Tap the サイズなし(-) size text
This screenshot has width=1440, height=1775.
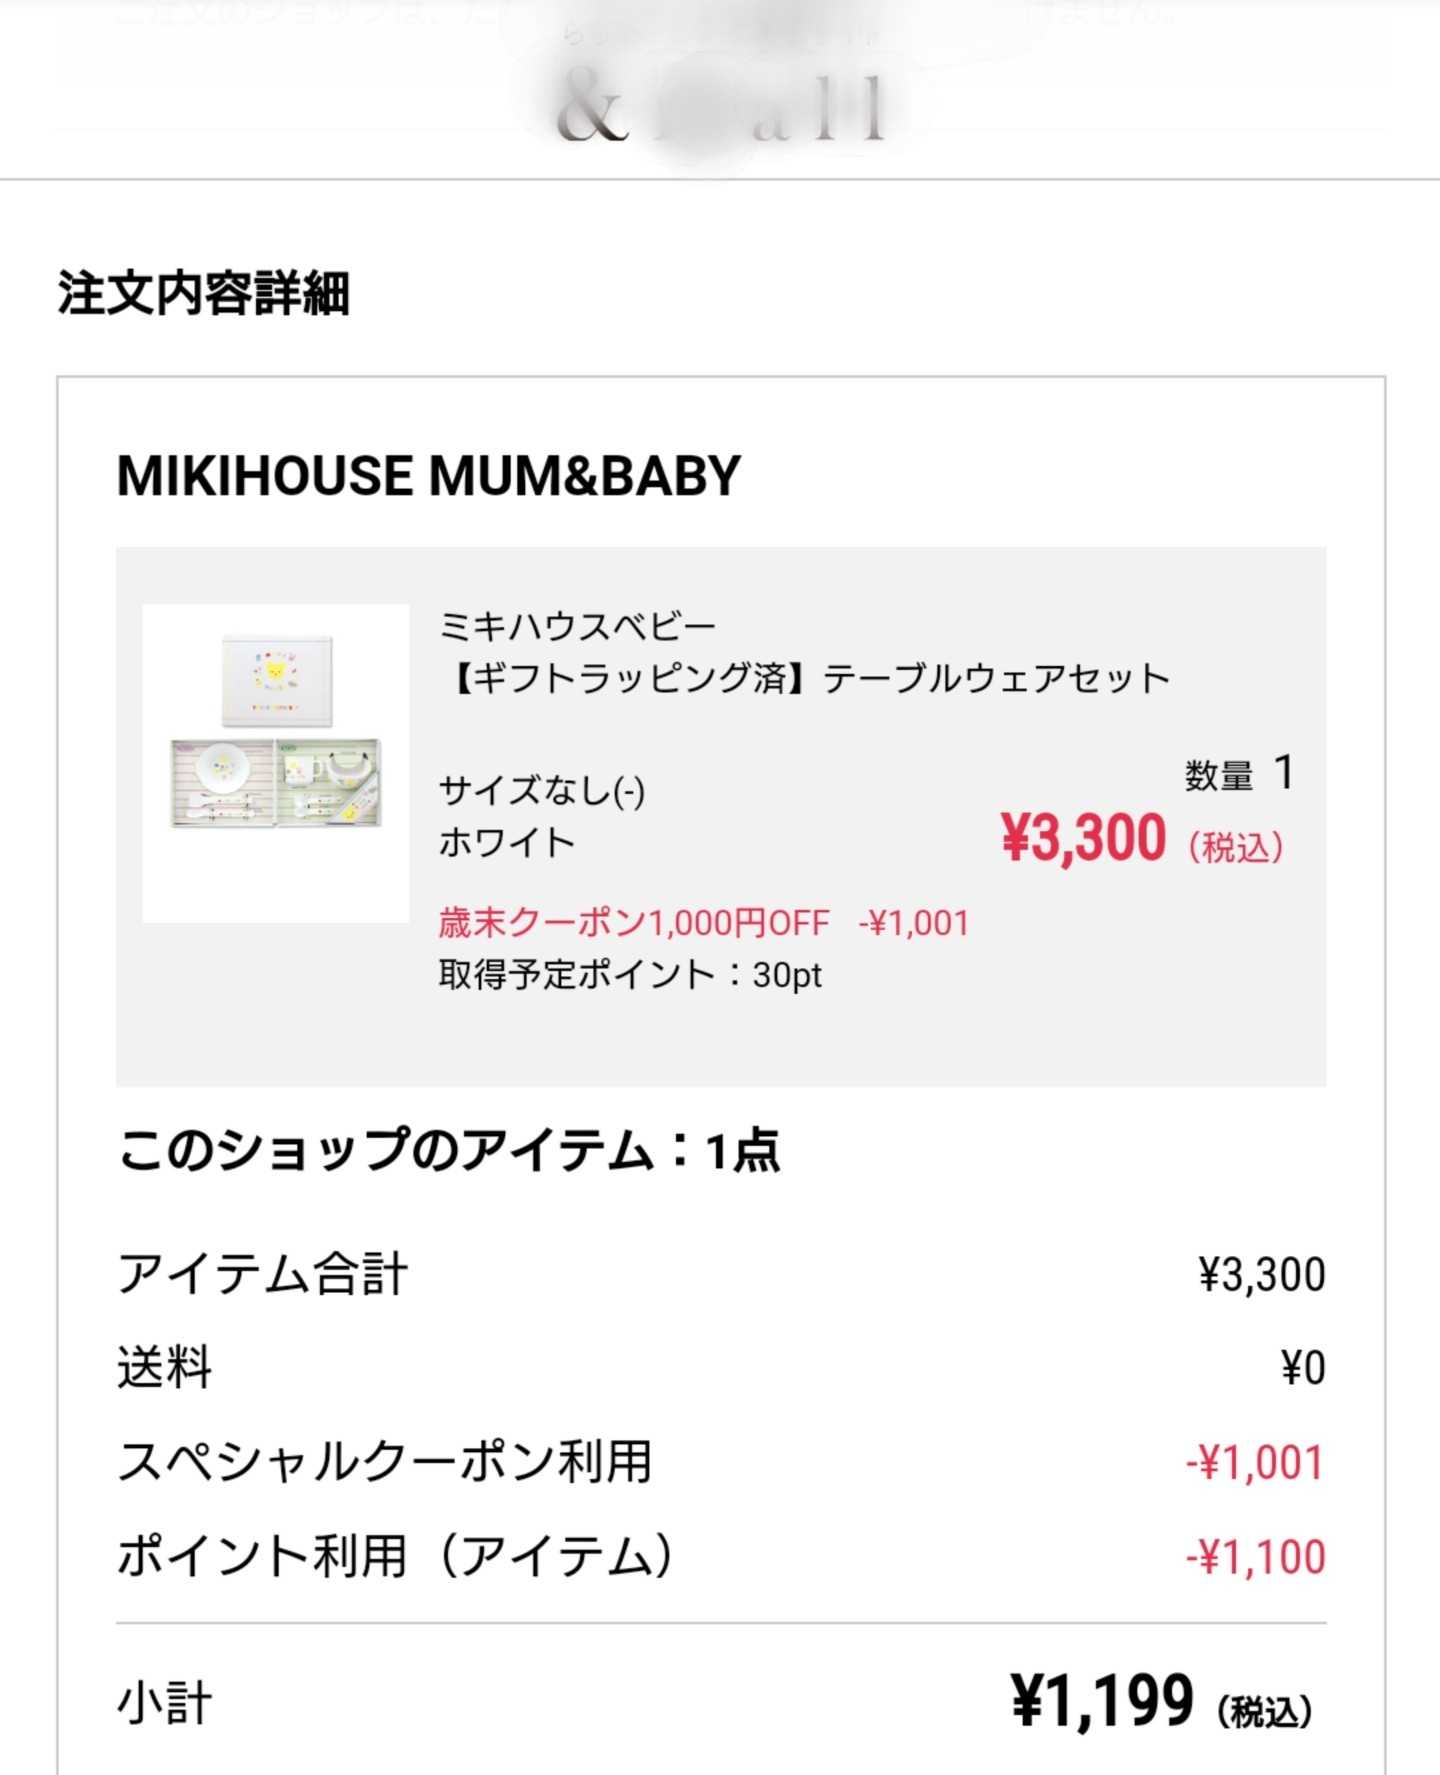pyautogui.click(x=541, y=791)
